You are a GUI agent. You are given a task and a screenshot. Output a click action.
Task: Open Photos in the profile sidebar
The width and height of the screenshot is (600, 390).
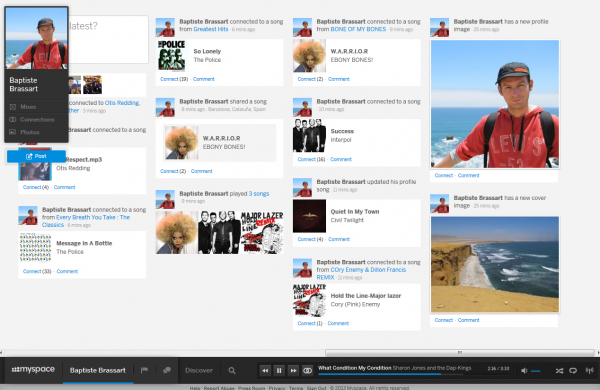click(x=36, y=132)
